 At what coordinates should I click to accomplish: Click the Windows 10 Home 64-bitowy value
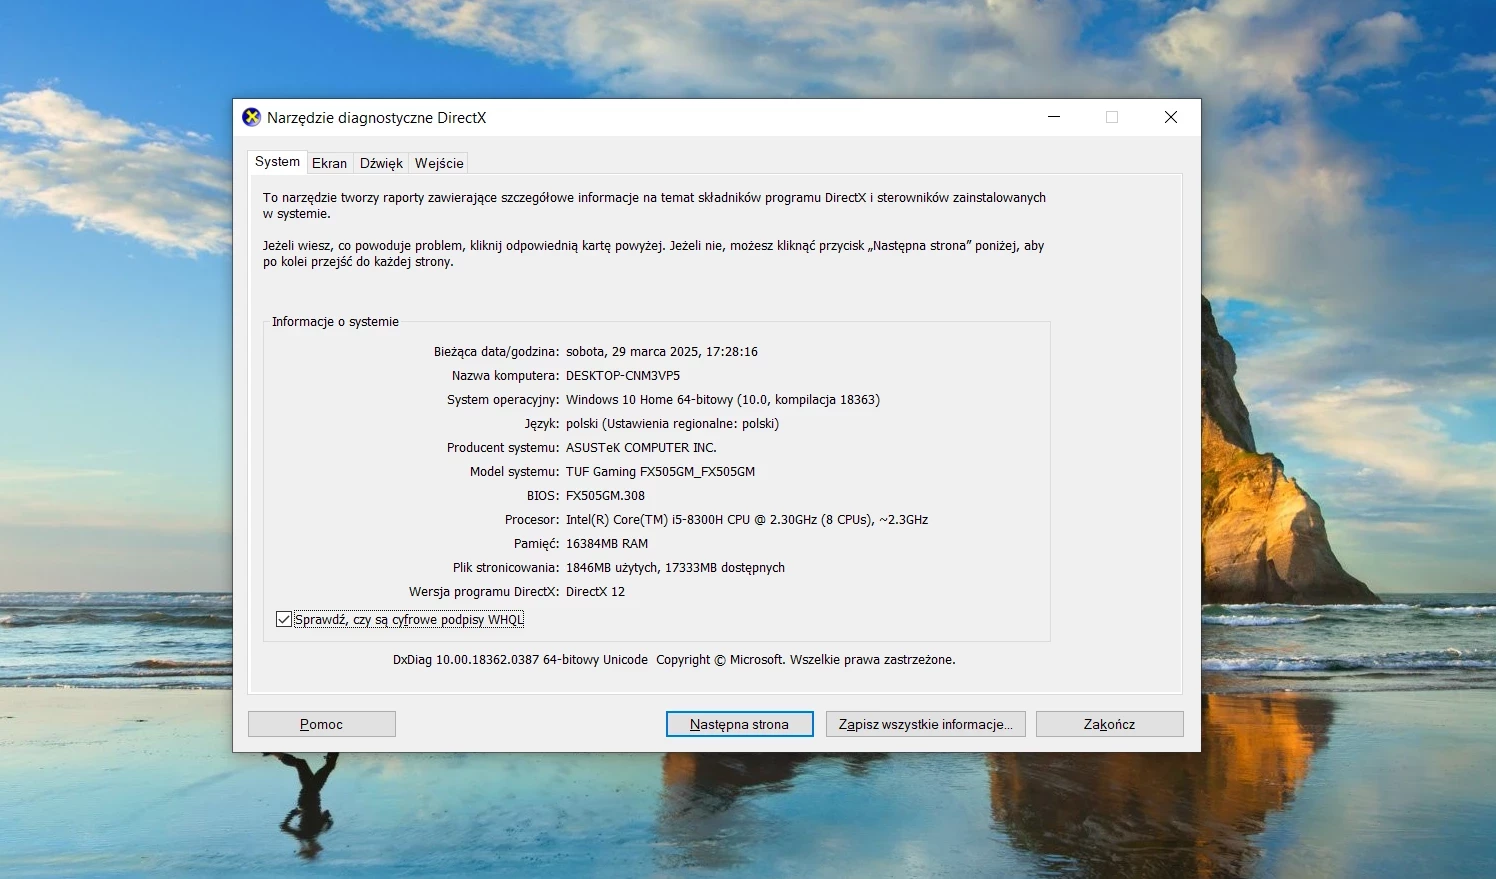click(723, 400)
